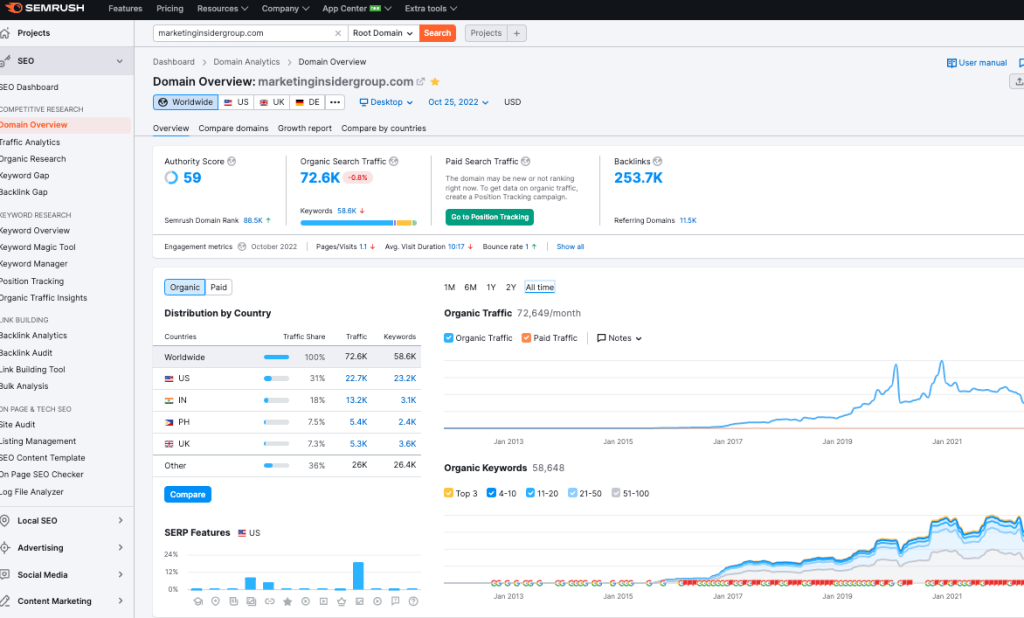1024x618 pixels.
Task: Click the US traffic share bar
Action: (276, 378)
